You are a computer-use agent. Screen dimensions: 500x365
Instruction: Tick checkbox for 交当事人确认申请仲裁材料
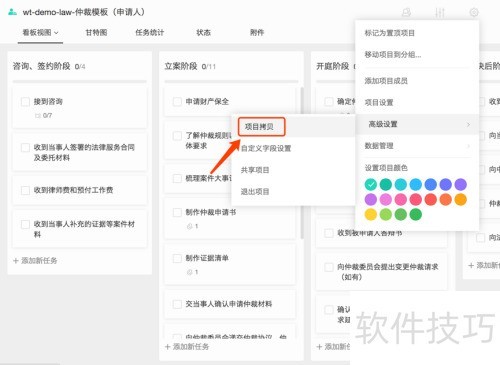177,304
